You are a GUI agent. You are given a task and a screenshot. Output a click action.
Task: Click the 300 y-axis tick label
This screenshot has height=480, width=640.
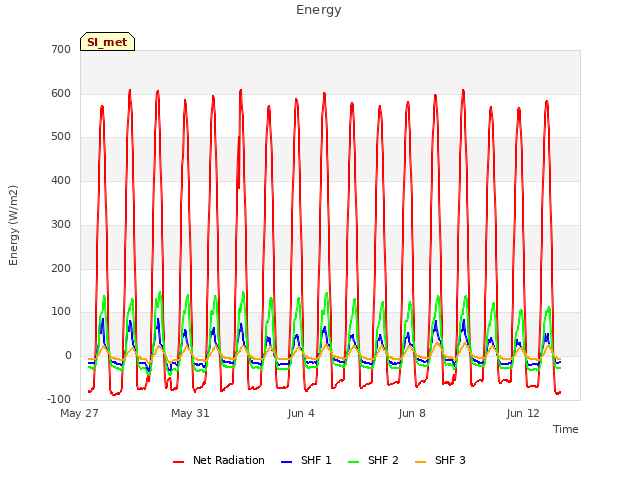(61, 224)
